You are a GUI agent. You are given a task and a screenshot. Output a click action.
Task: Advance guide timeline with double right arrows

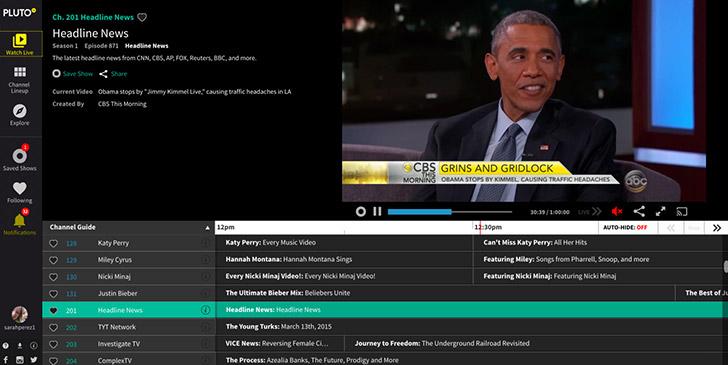pyautogui.click(x=717, y=228)
